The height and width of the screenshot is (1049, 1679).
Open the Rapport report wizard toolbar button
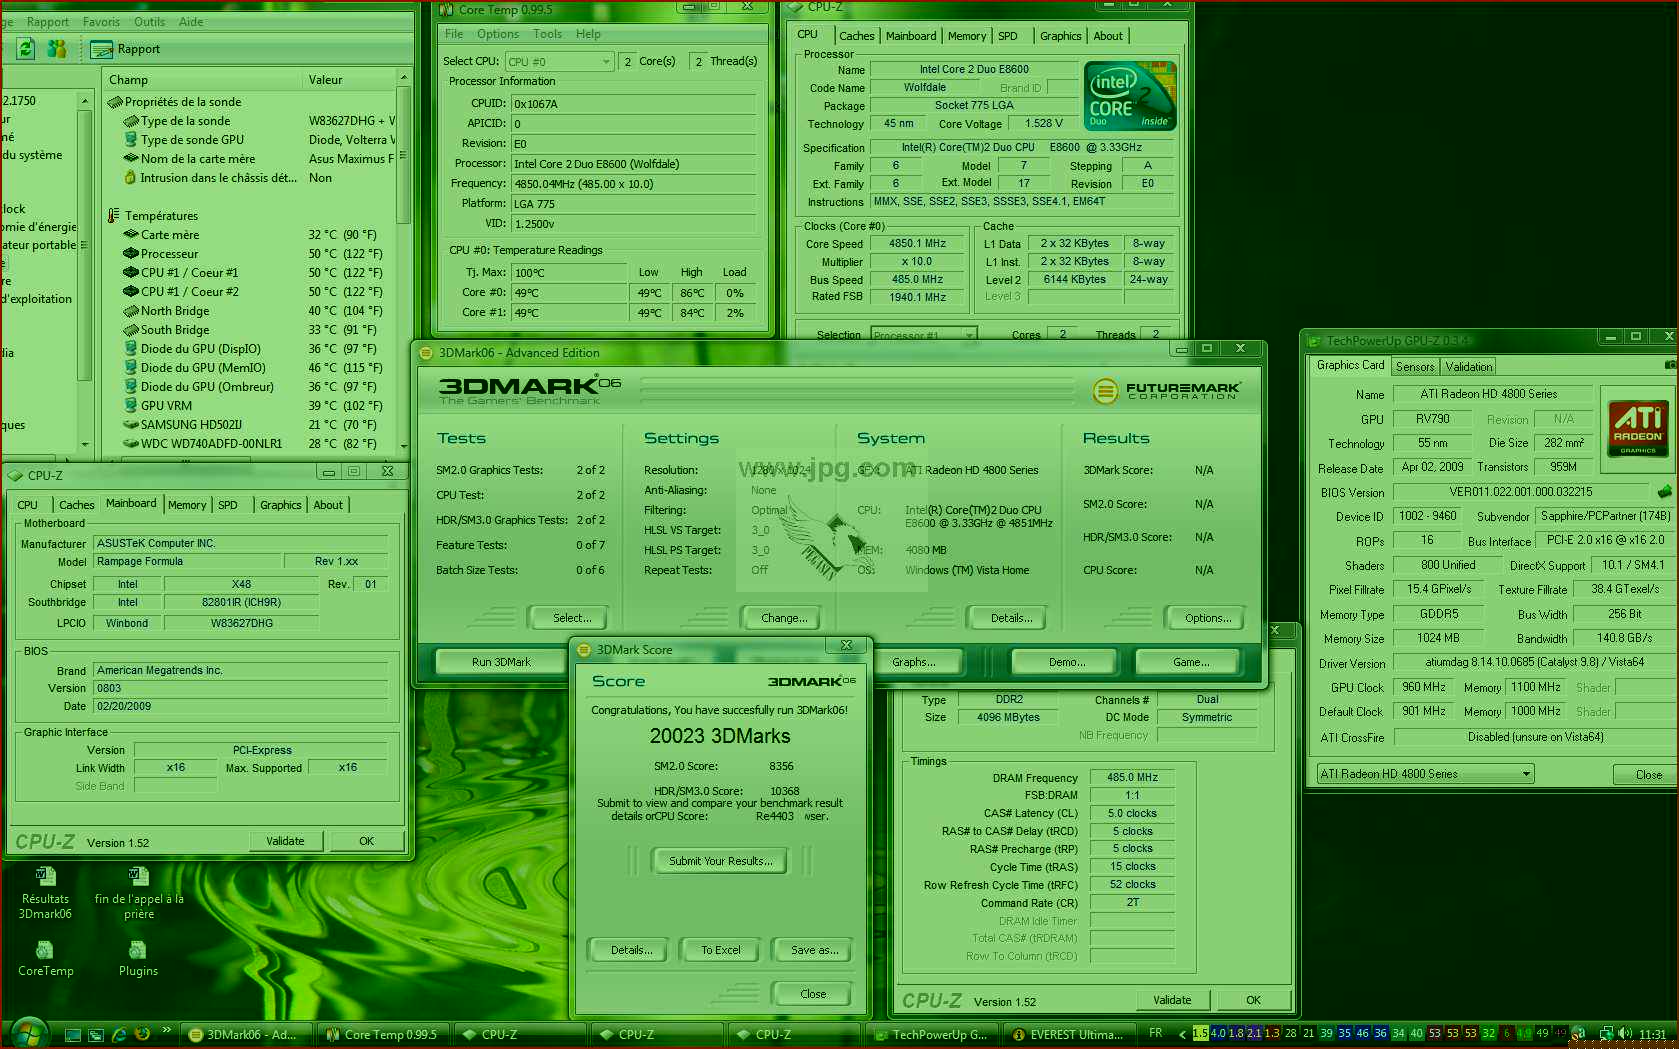click(x=125, y=49)
